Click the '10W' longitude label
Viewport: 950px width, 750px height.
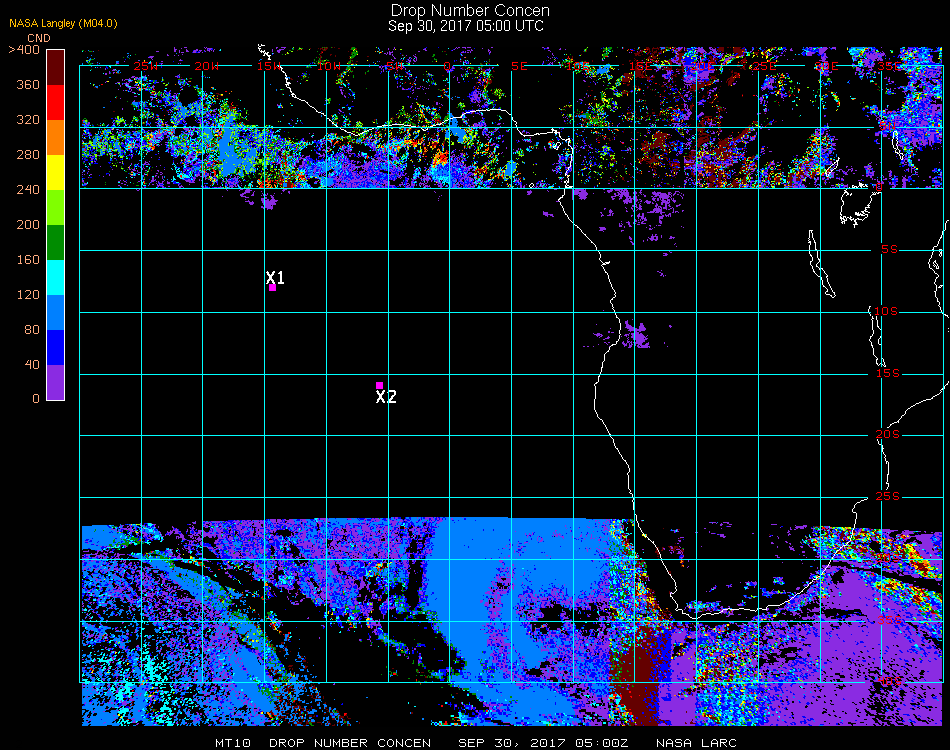(x=329, y=66)
